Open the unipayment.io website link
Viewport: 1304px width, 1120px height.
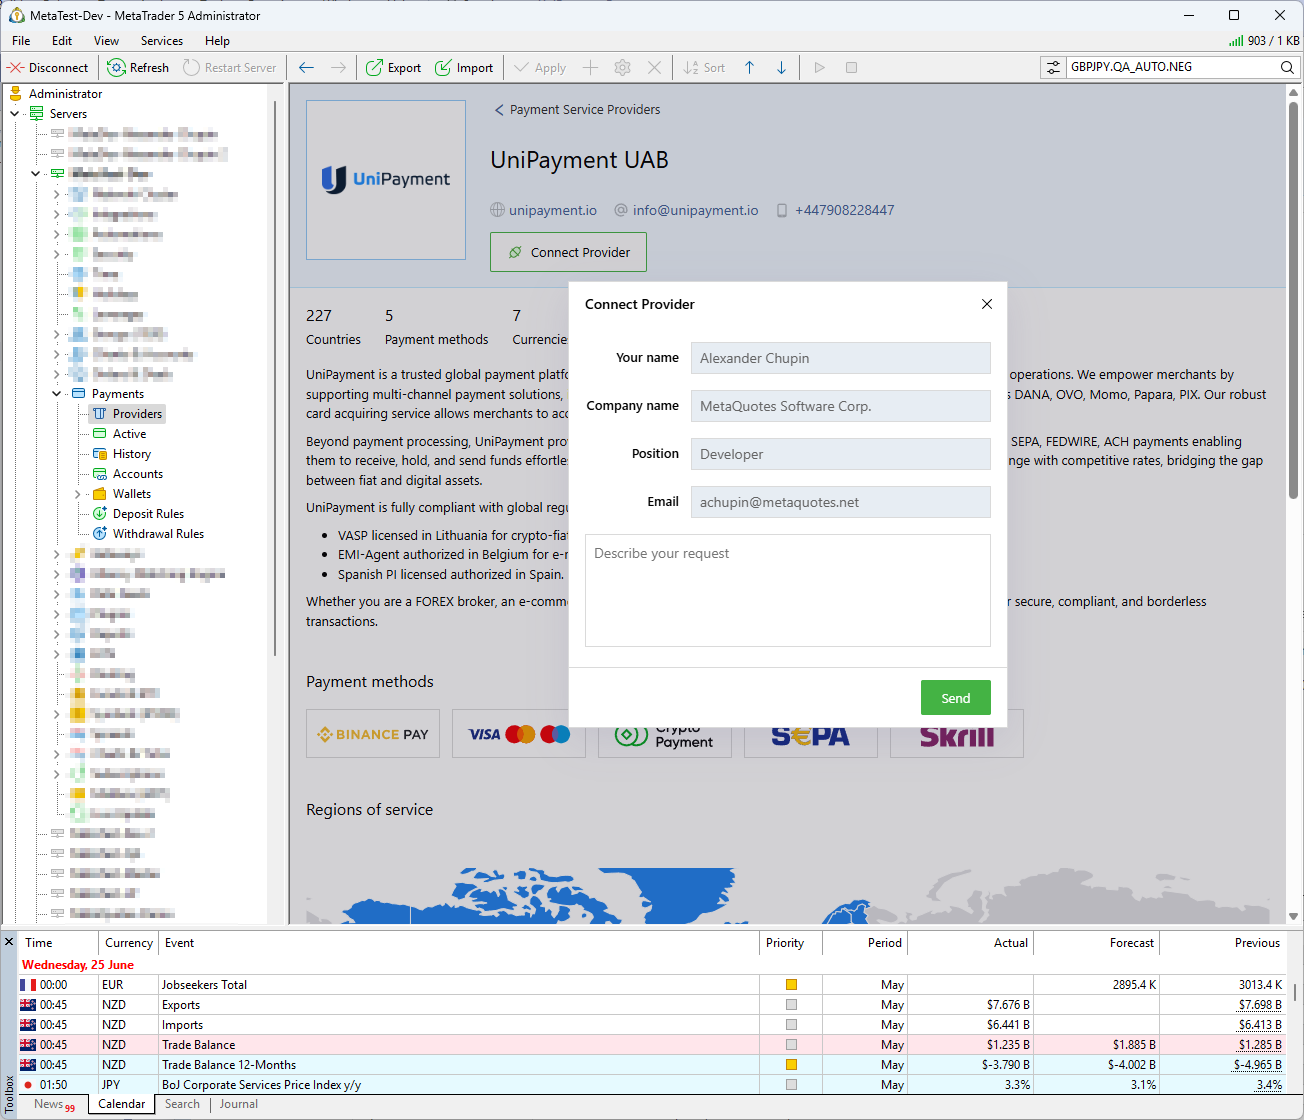click(551, 210)
